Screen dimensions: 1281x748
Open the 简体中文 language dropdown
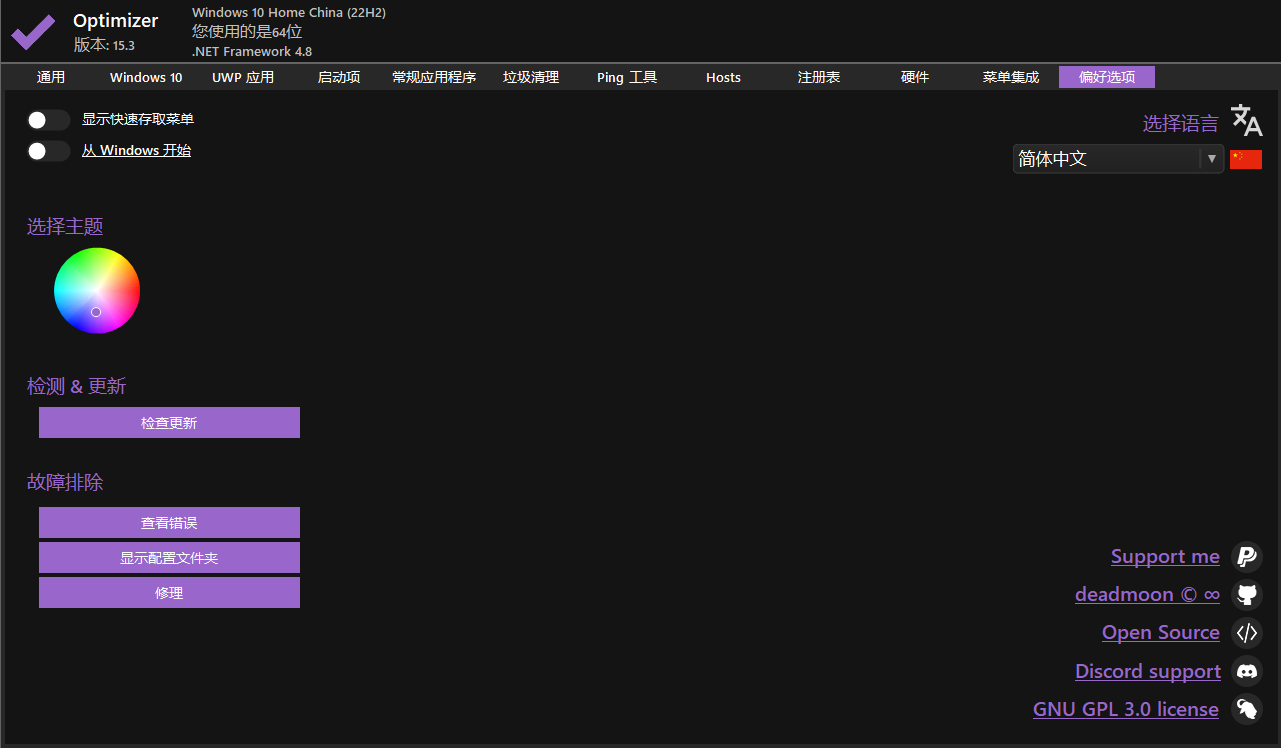click(x=1118, y=158)
